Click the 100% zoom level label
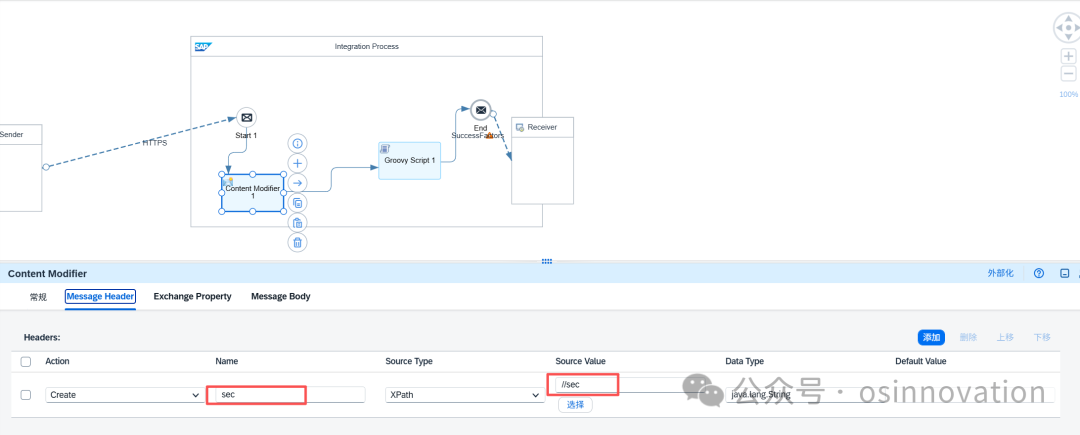Viewport: 1080px width, 435px height. pos(1068,94)
